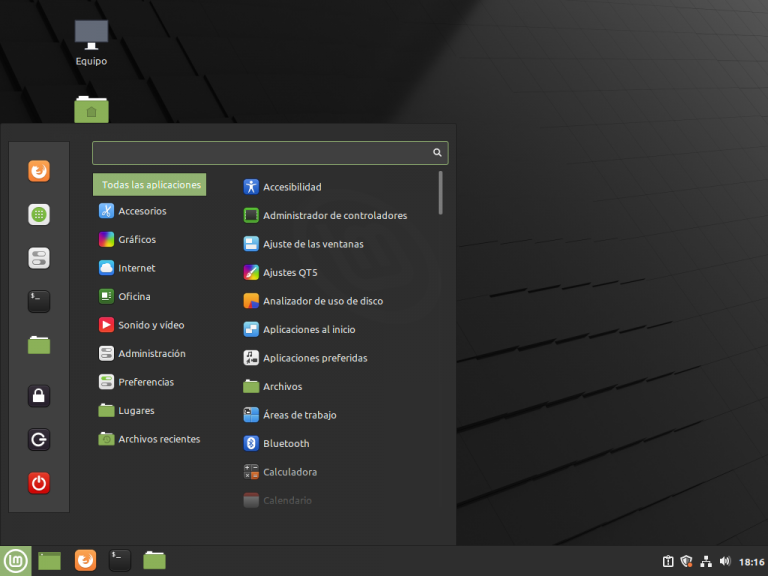This screenshot has width=768, height=576.
Task: Show desktop via green panel icon
Action: click(49, 561)
